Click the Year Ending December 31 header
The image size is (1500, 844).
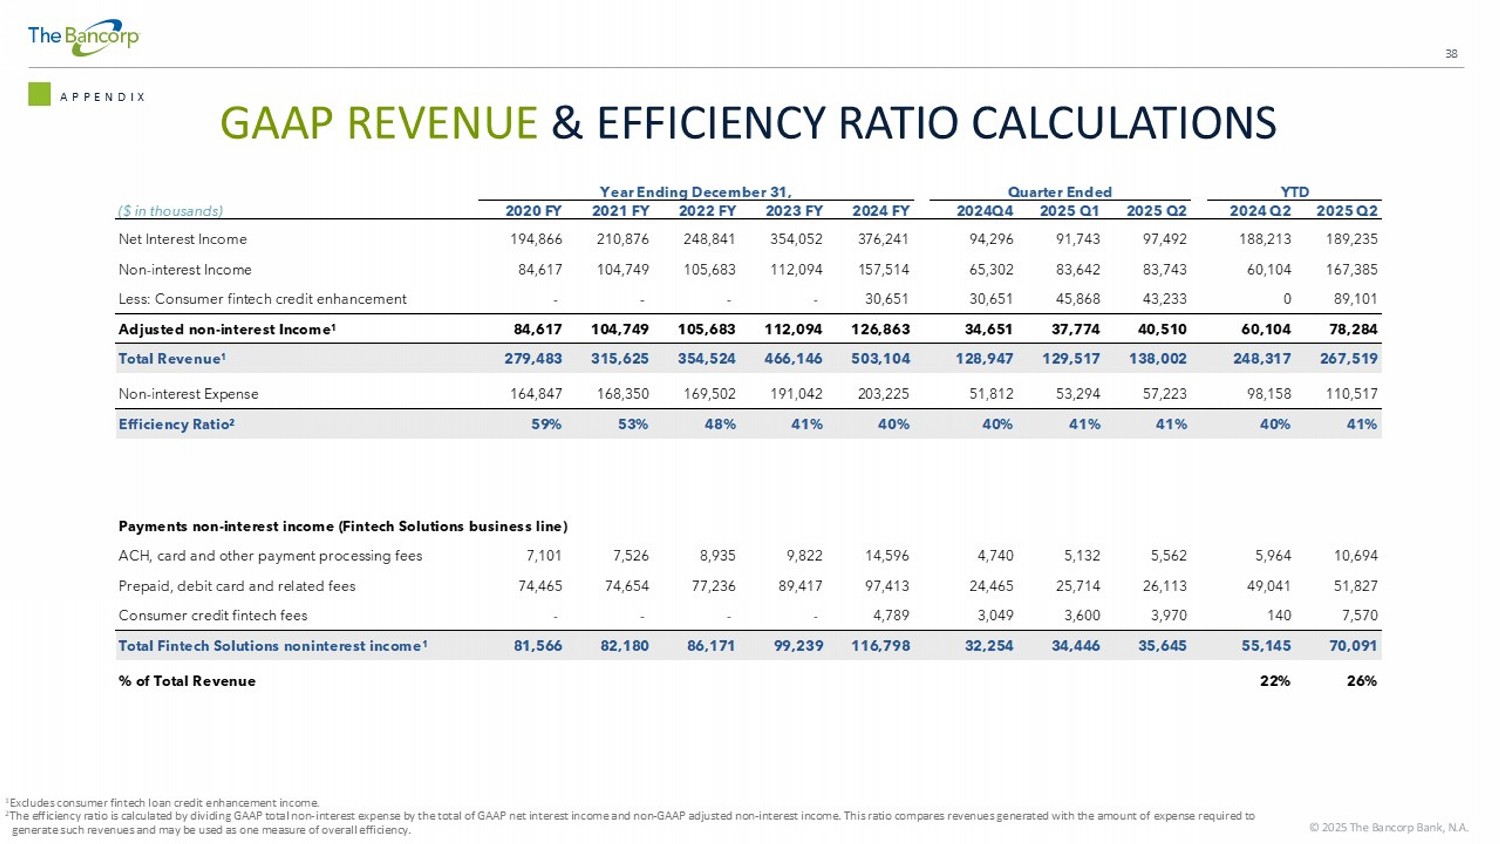click(x=695, y=192)
